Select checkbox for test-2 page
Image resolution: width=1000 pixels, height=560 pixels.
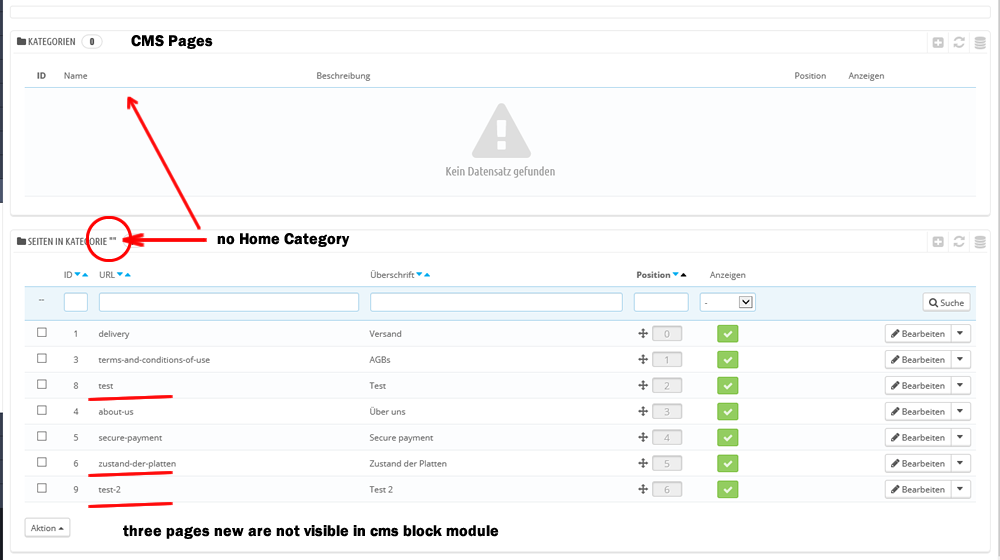[x=42, y=488]
